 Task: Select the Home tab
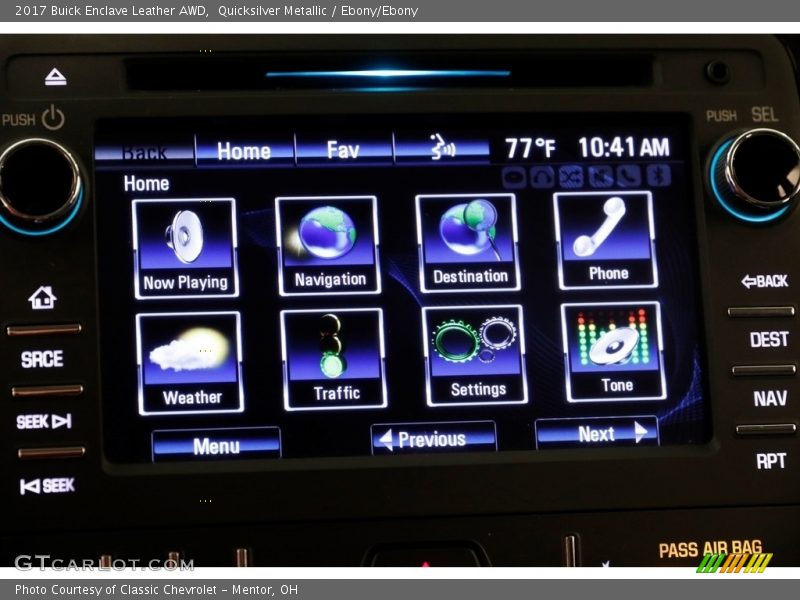click(x=244, y=150)
